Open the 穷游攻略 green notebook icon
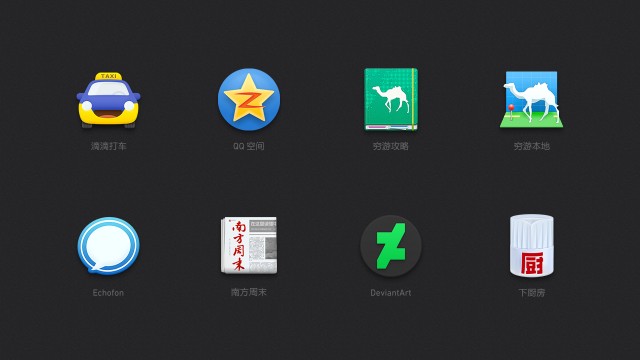This screenshot has height=360, width=640. 391,99
